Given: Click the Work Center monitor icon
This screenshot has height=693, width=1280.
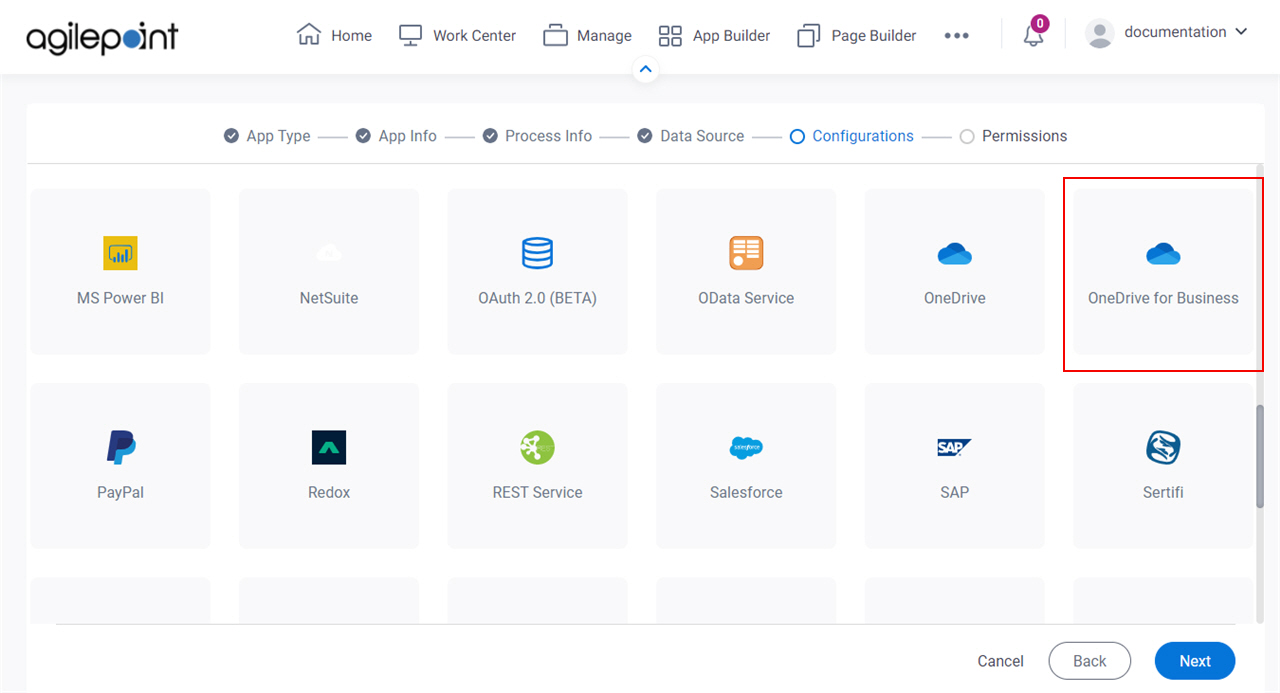Looking at the screenshot, I should [410, 35].
